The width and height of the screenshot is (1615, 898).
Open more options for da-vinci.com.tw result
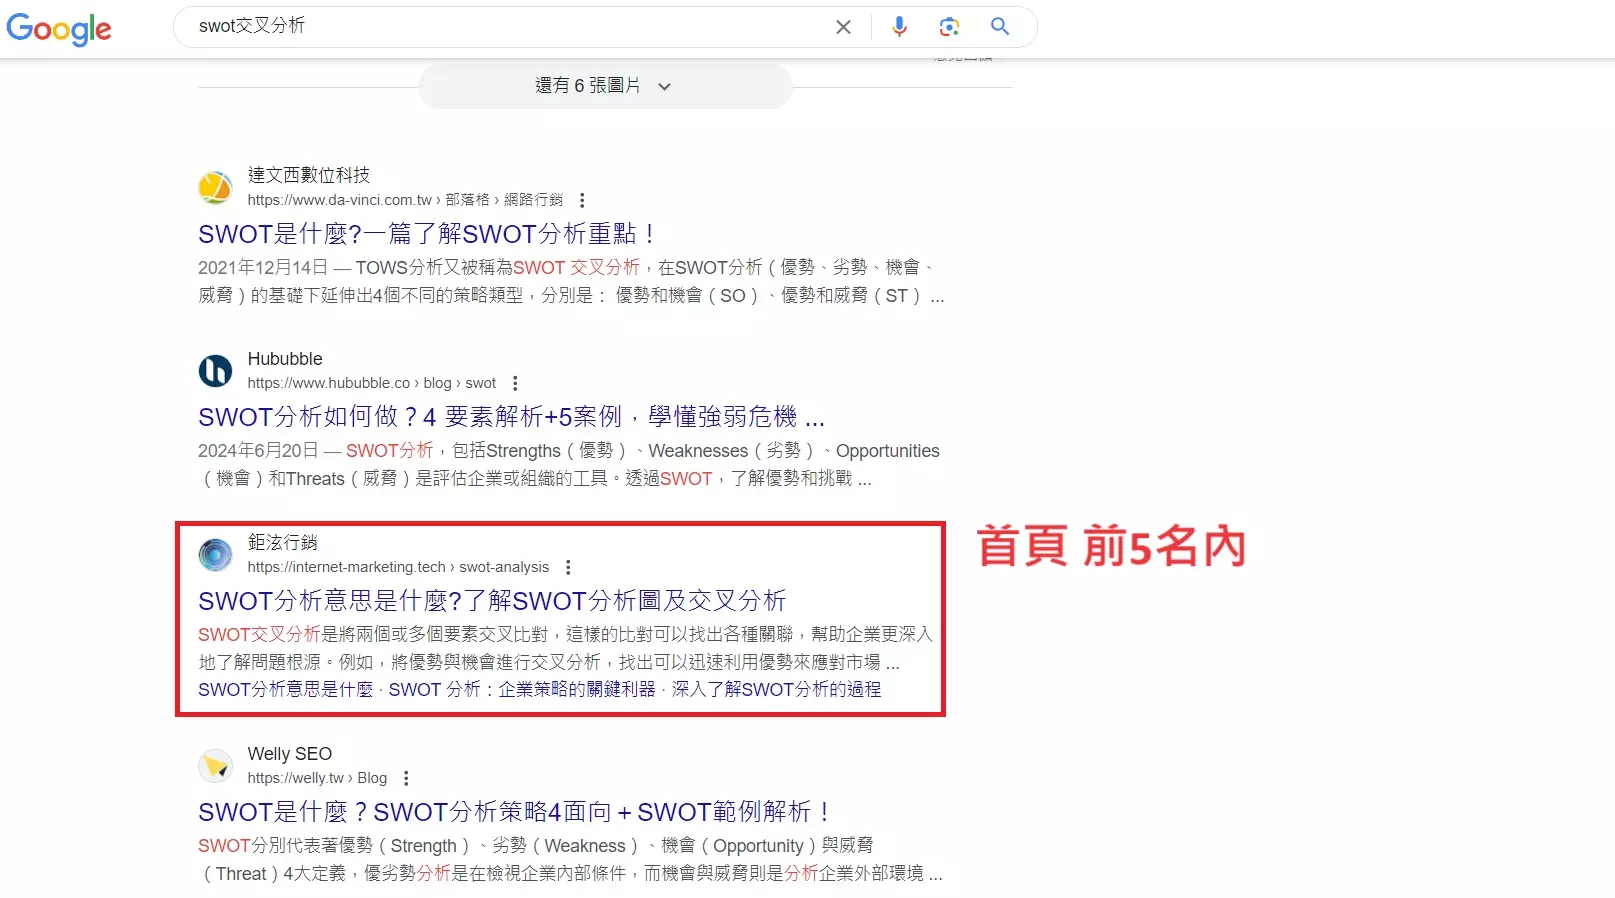(582, 200)
